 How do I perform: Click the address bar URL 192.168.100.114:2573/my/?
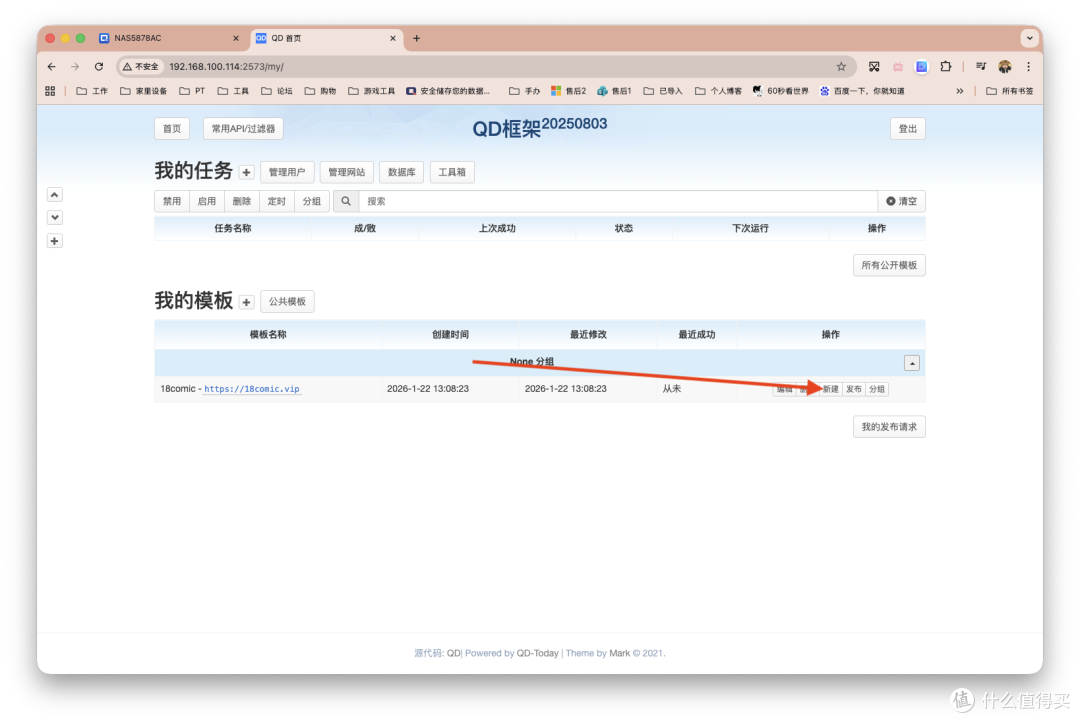227,67
